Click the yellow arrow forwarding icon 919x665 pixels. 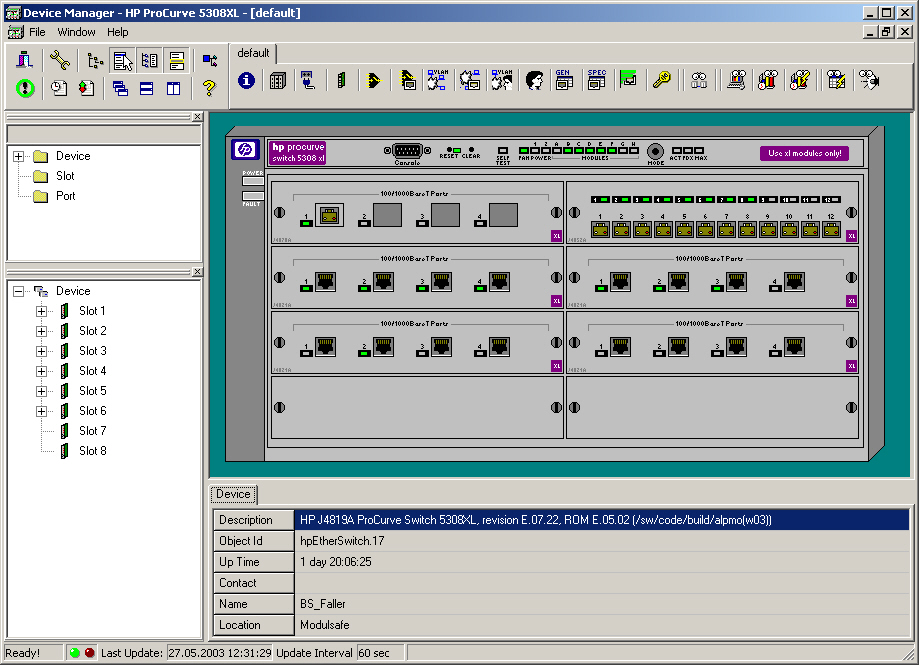374,80
